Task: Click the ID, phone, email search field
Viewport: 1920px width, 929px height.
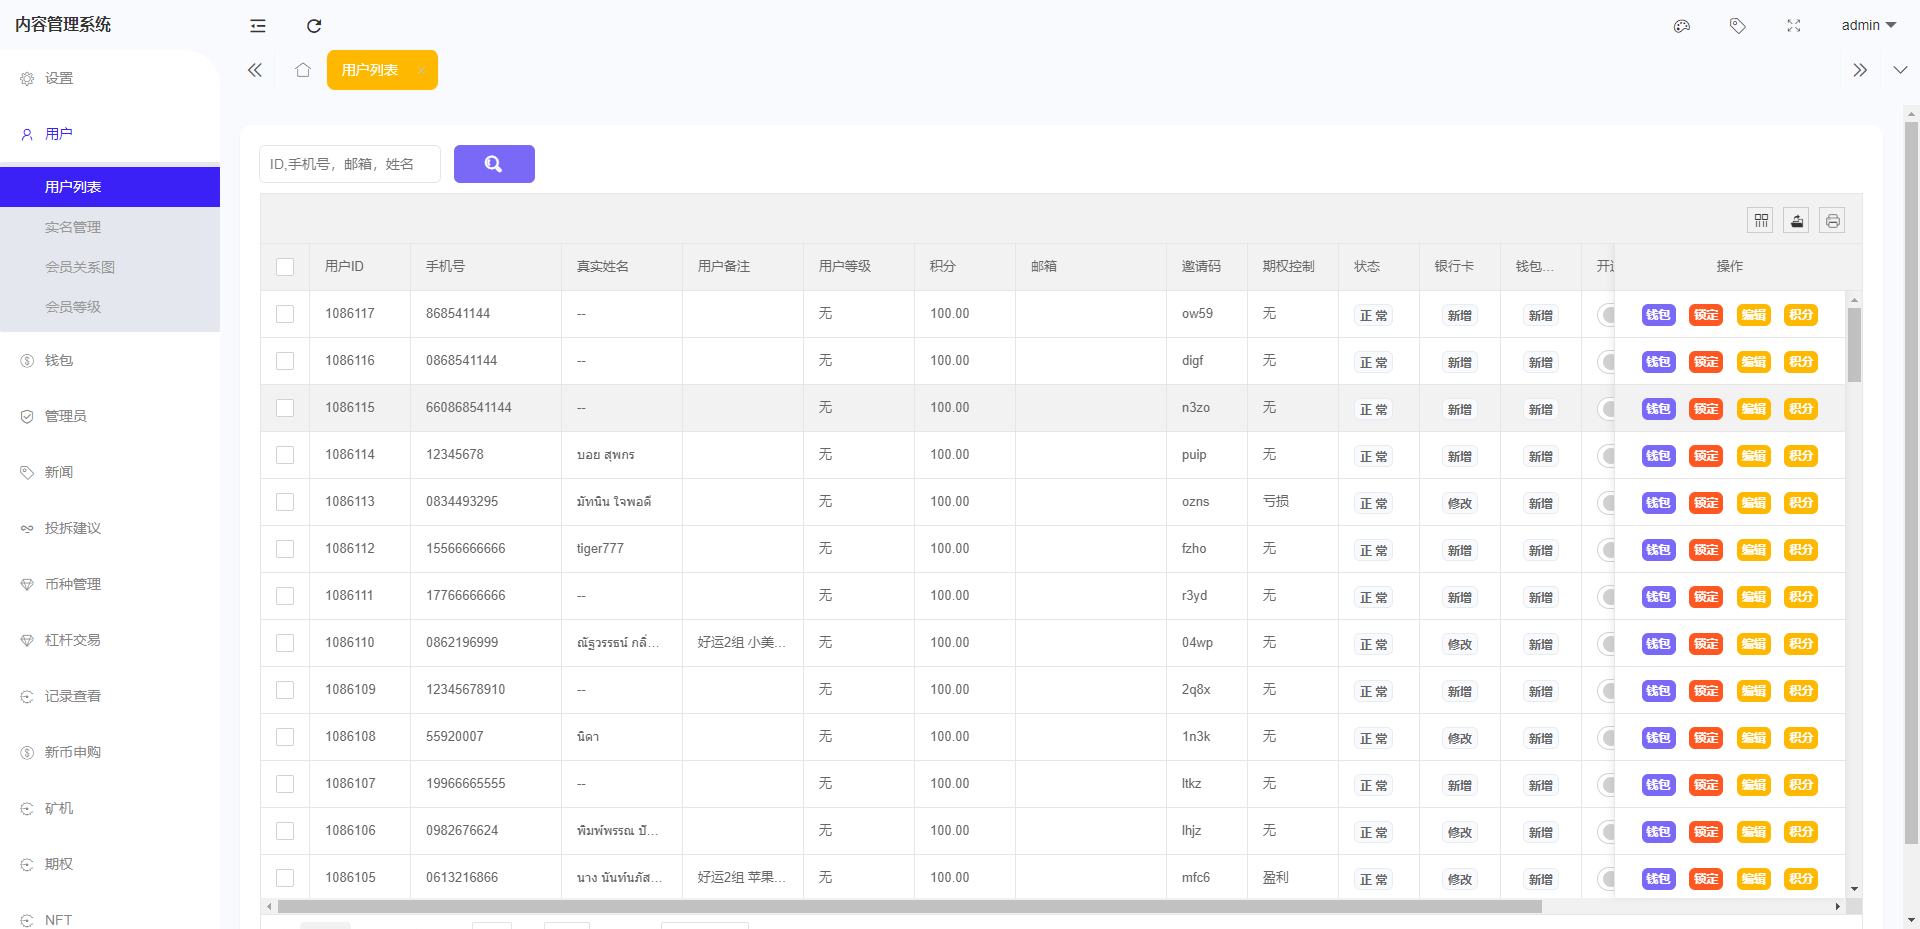Action: pos(350,164)
